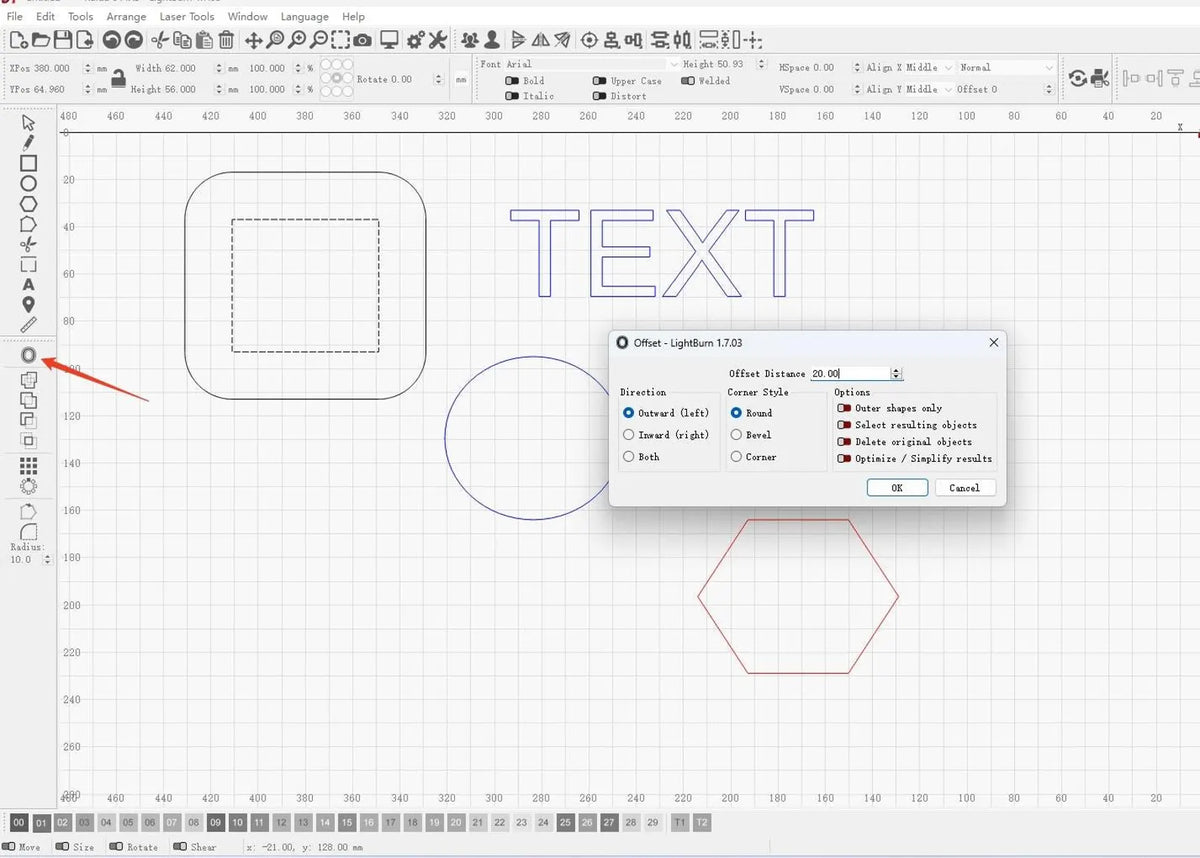The height and width of the screenshot is (858, 1200).
Task: Select the Polygon hexagon tool
Action: 28,203
